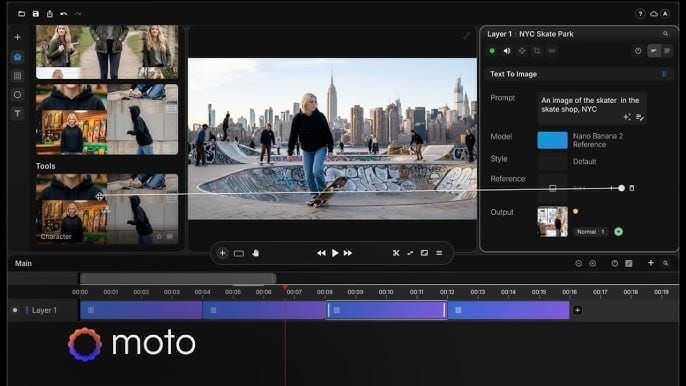The width and height of the screenshot is (686, 386).
Task: Click the timeline clock icon
Action: pos(615,263)
